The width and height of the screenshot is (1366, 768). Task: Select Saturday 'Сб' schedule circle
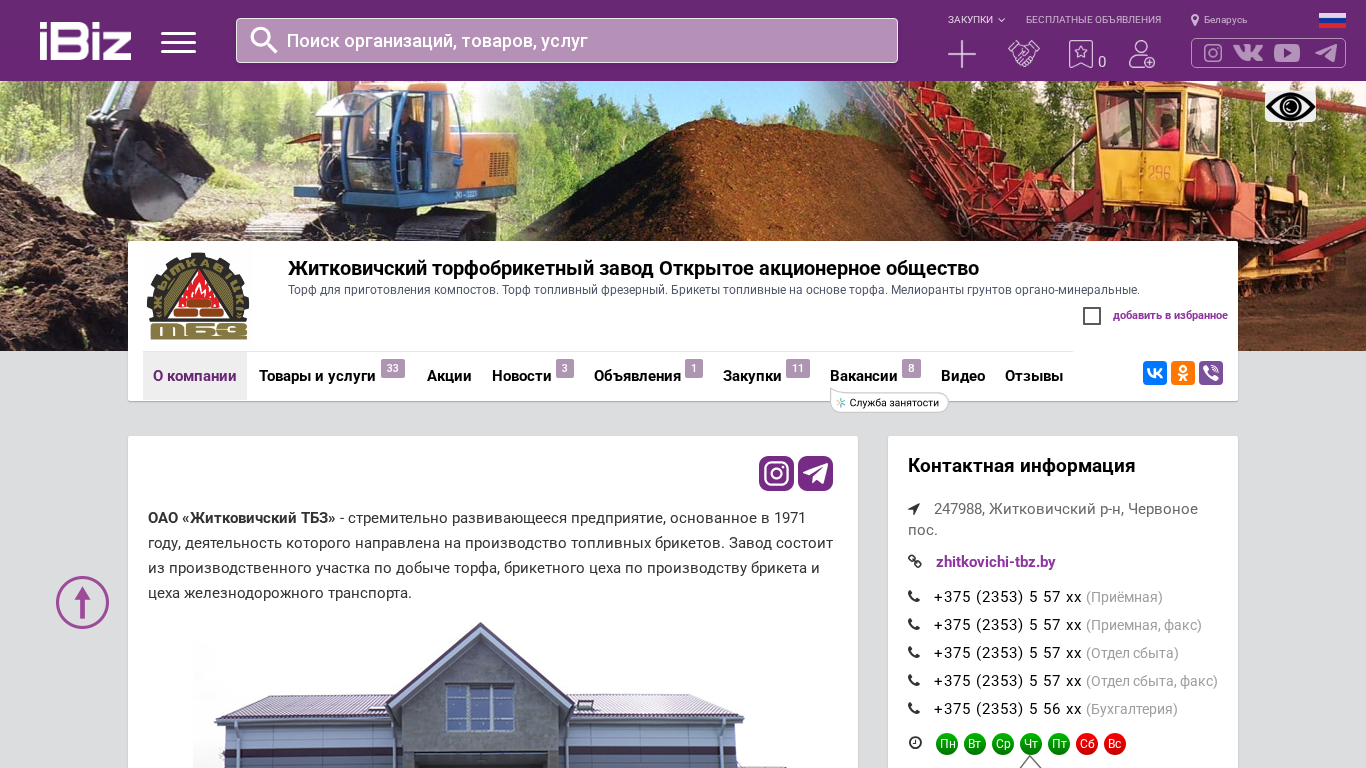[1087, 744]
